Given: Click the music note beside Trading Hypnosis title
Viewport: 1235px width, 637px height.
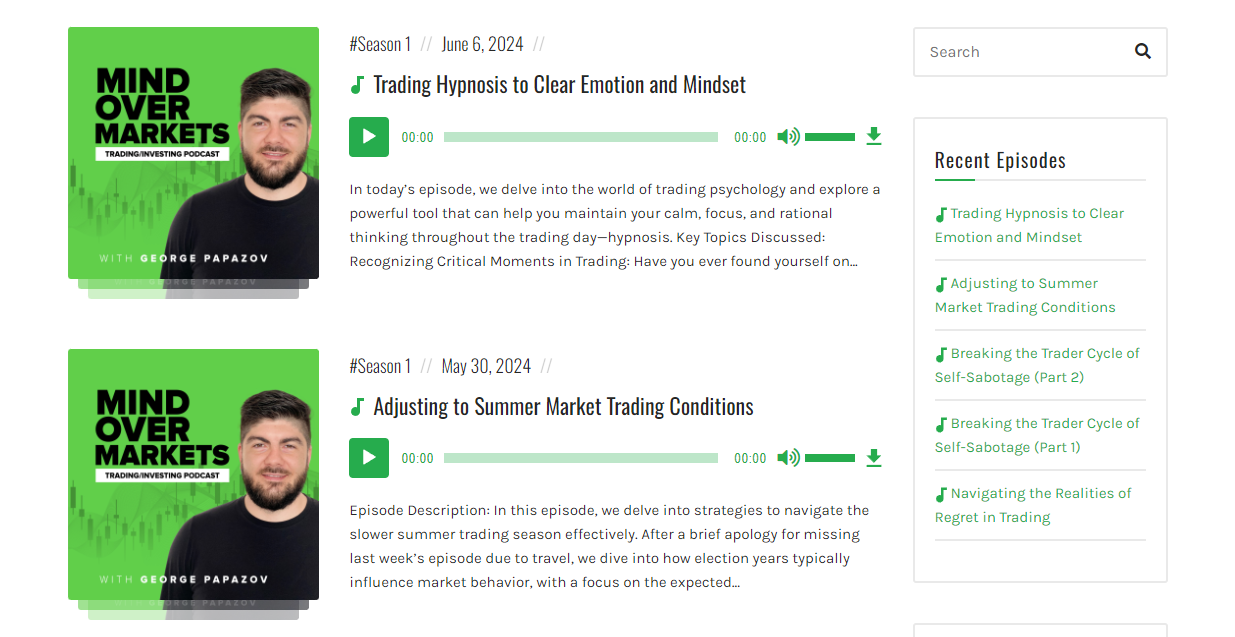Looking at the screenshot, I should tap(357, 84).
